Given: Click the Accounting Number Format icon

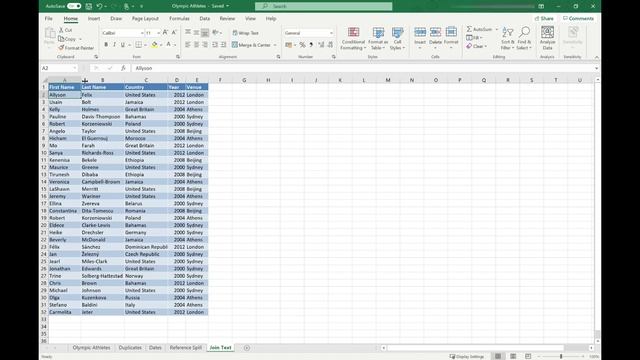Looking at the screenshot, I should [x=289, y=45].
